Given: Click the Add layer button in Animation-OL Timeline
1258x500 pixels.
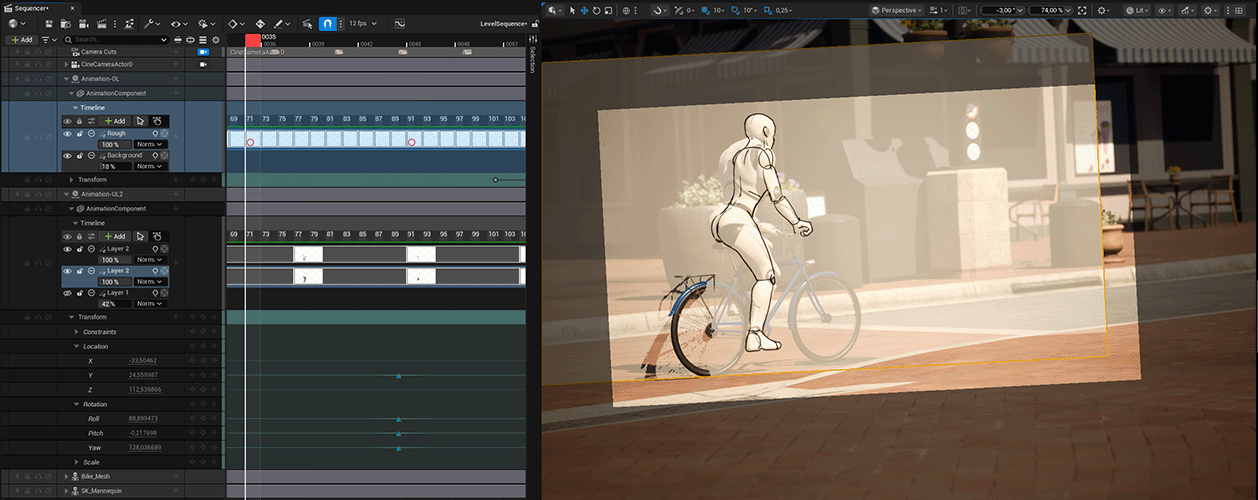Looking at the screenshot, I should point(115,121).
